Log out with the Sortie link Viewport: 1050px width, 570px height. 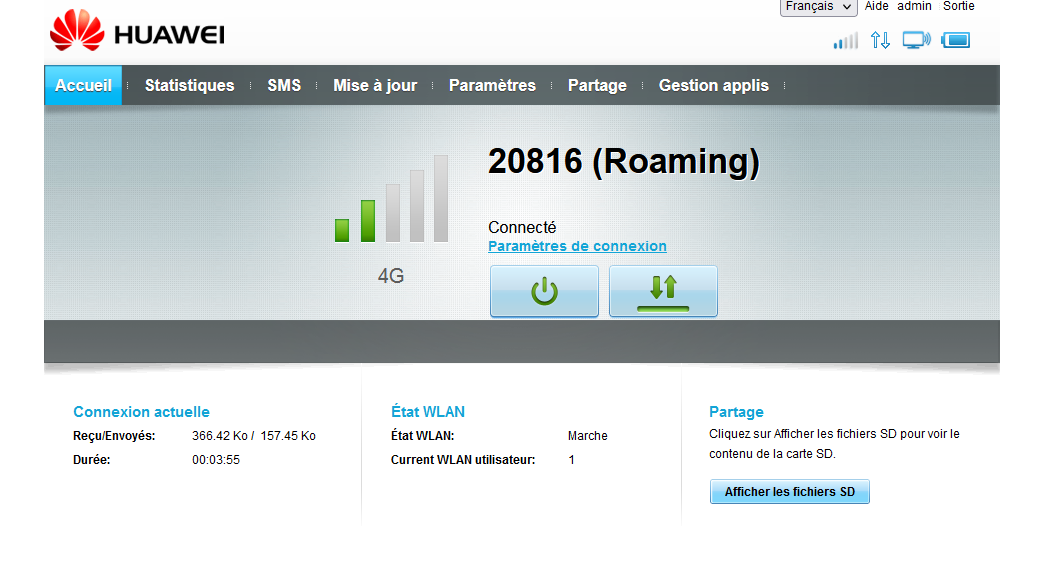tap(958, 6)
